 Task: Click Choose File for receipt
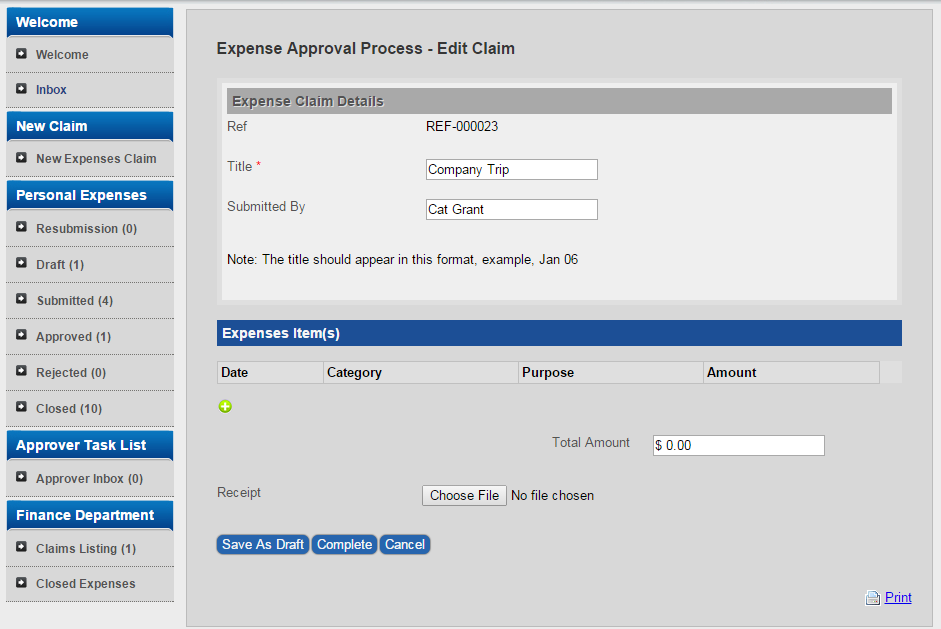pyautogui.click(x=464, y=495)
